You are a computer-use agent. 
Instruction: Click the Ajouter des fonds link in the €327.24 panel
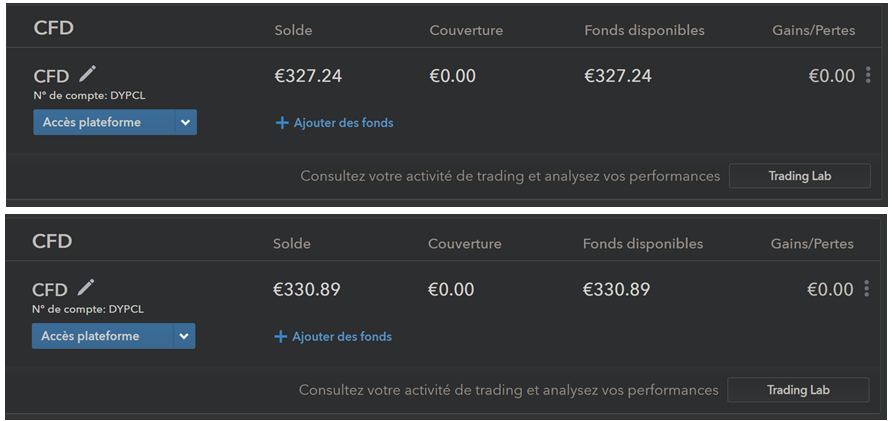click(343, 123)
